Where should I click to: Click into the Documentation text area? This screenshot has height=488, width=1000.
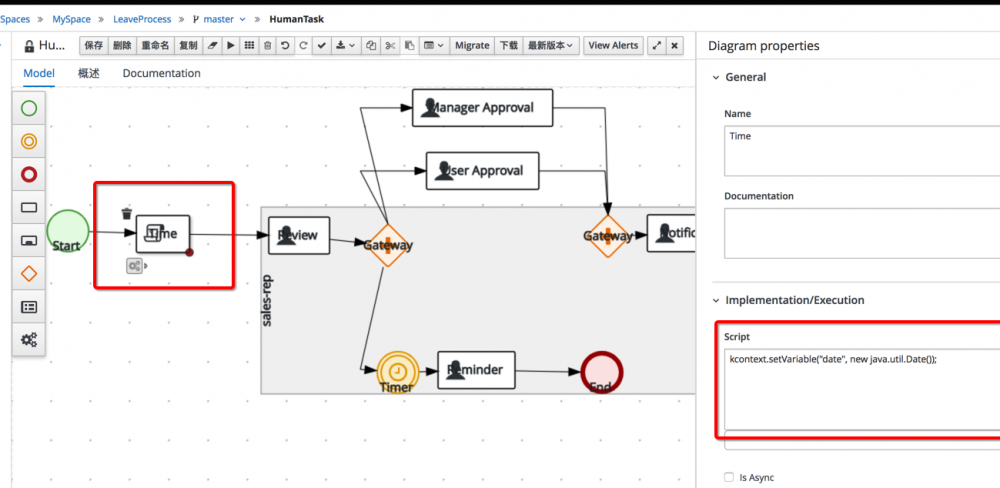(862, 233)
